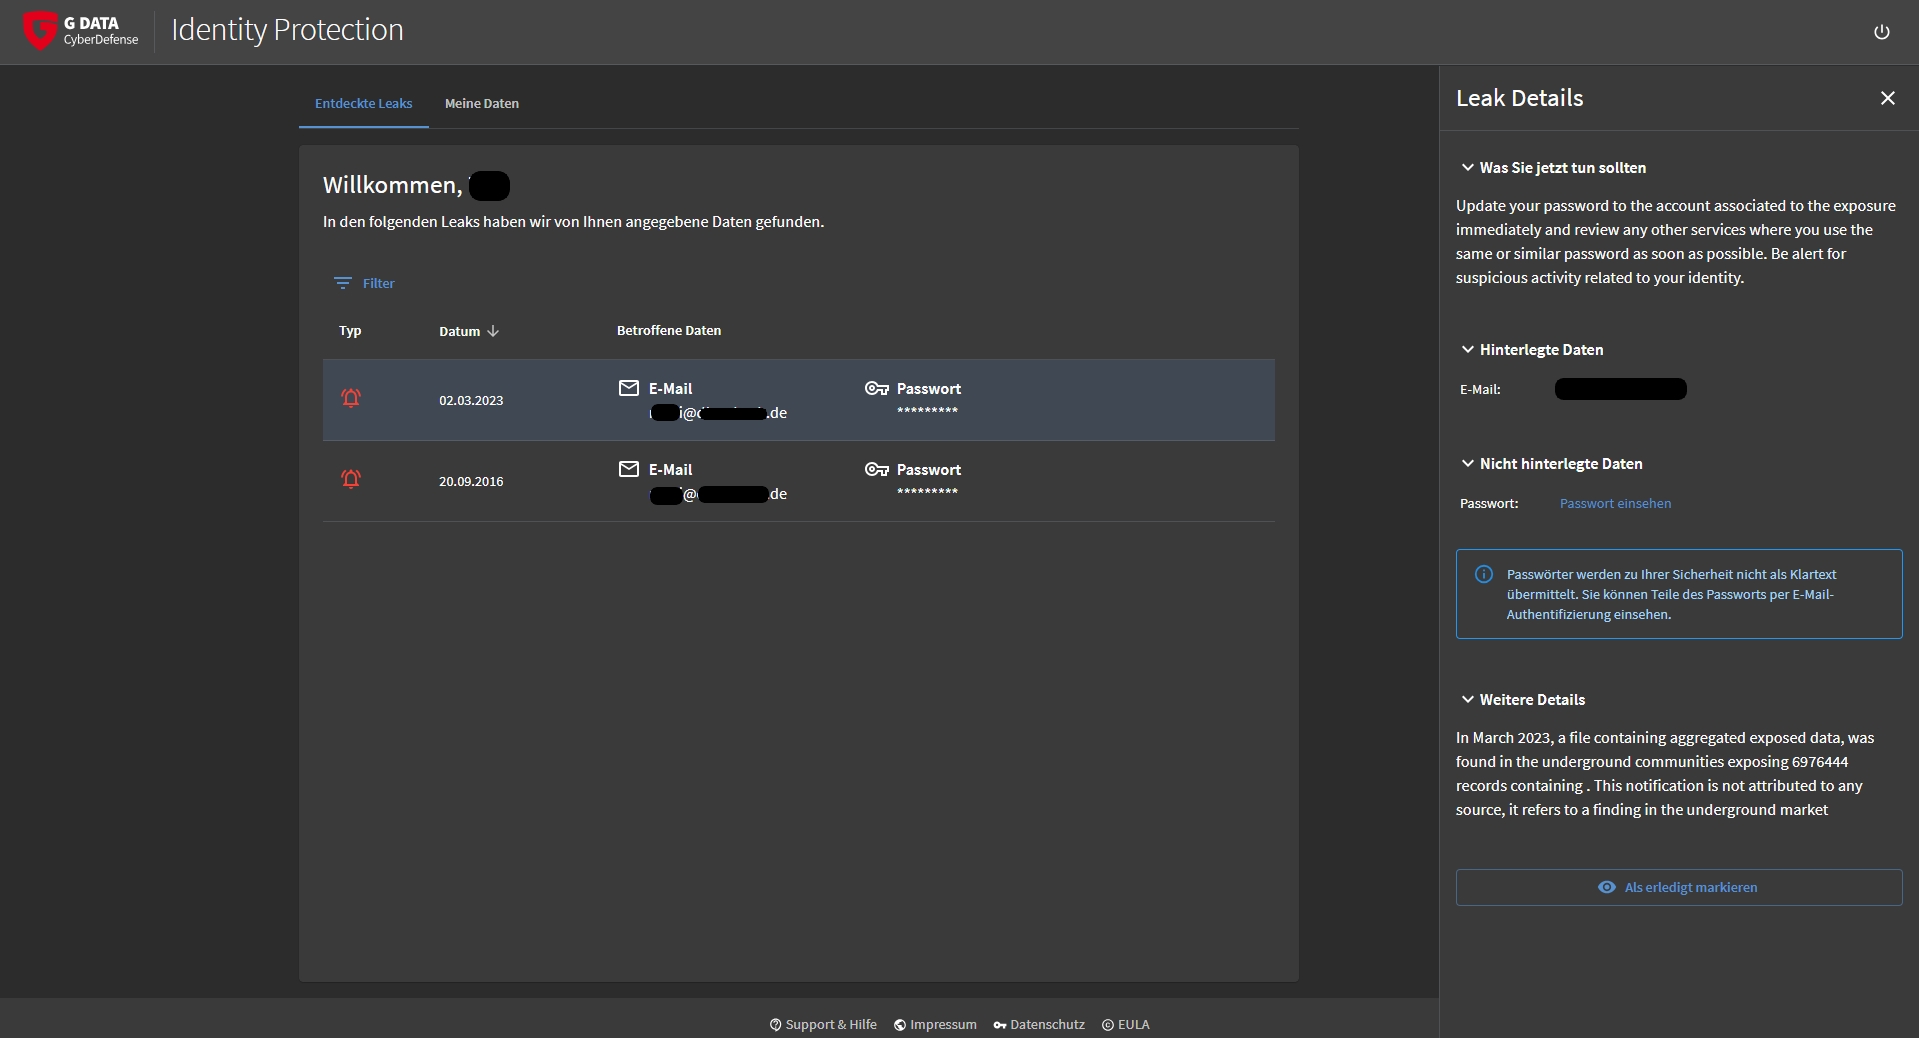Viewport: 1919px width, 1038px height.
Task: Click alarm bell icon for 02.03.2023 leak
Action: click(x=351, y=398)
